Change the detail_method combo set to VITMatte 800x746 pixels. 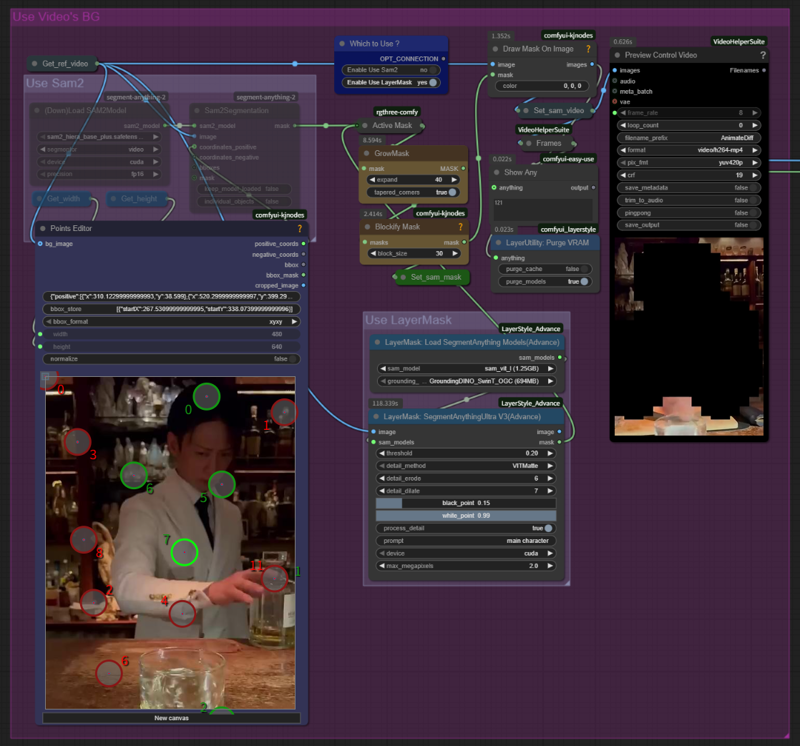pyautogui.click(x=464, y=466)
